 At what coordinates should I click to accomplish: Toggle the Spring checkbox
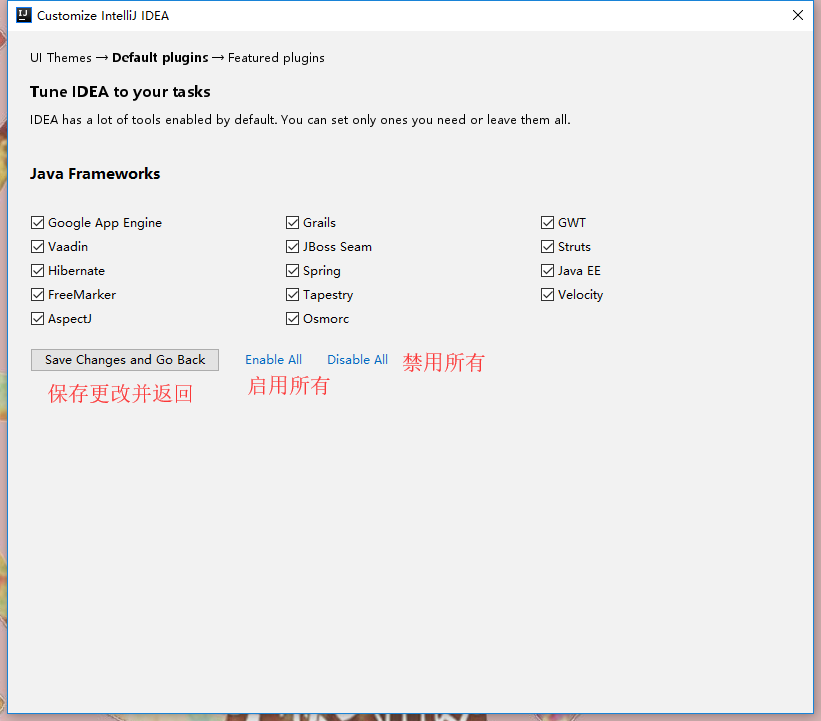tap(292, 271)
